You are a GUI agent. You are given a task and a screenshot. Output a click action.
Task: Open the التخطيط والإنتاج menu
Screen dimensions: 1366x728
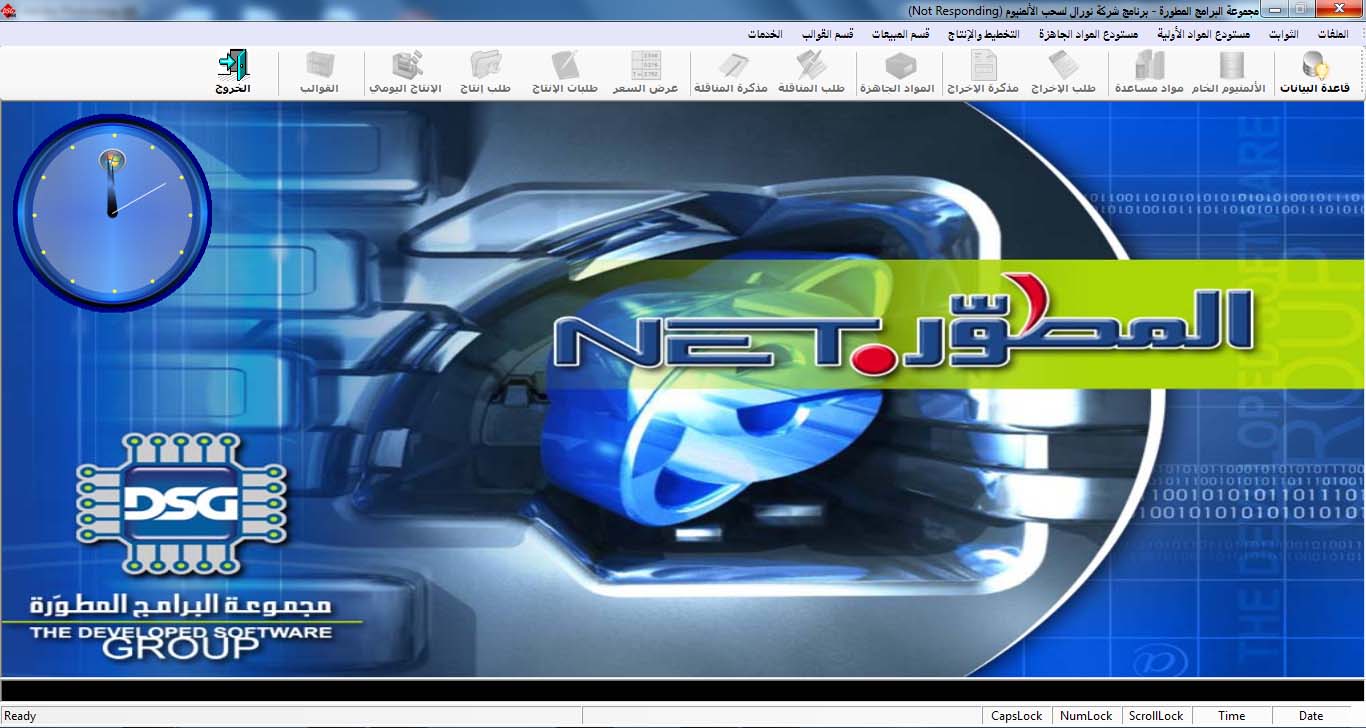[984, 34]
